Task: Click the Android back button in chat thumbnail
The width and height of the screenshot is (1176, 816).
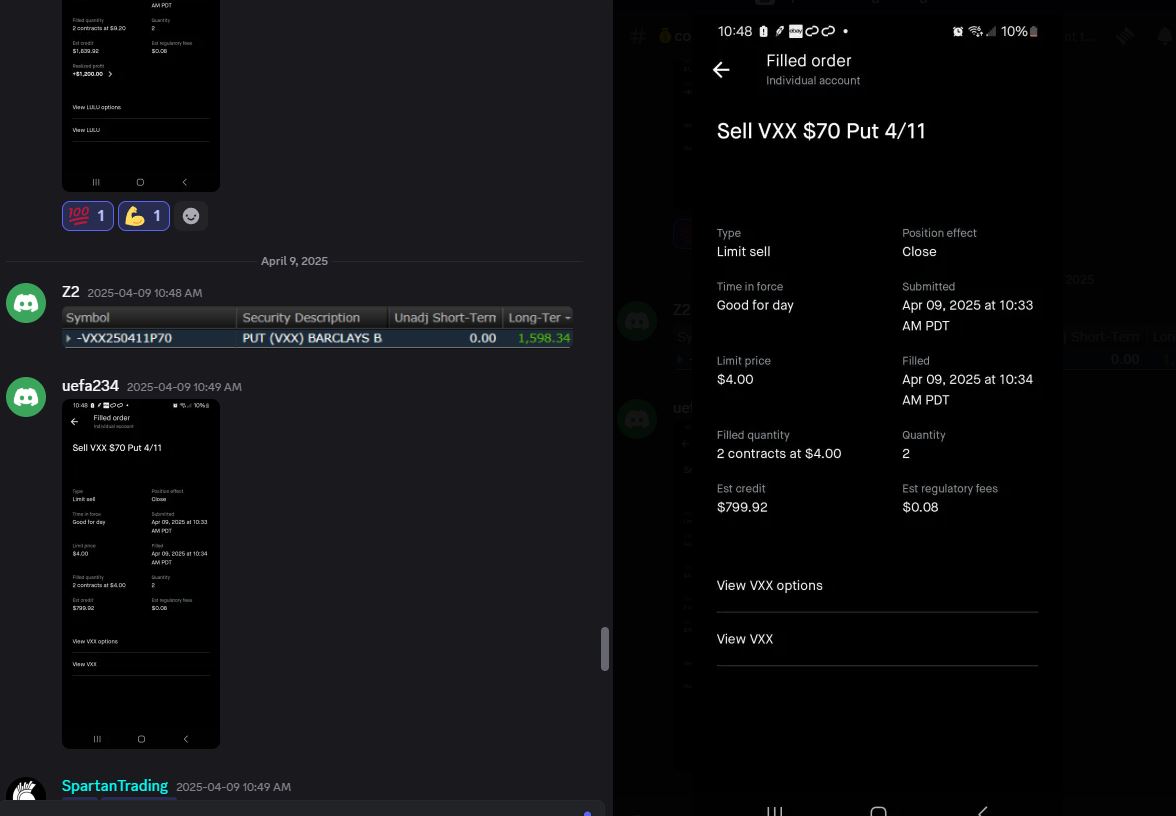Action: click(x=186, y=739)
